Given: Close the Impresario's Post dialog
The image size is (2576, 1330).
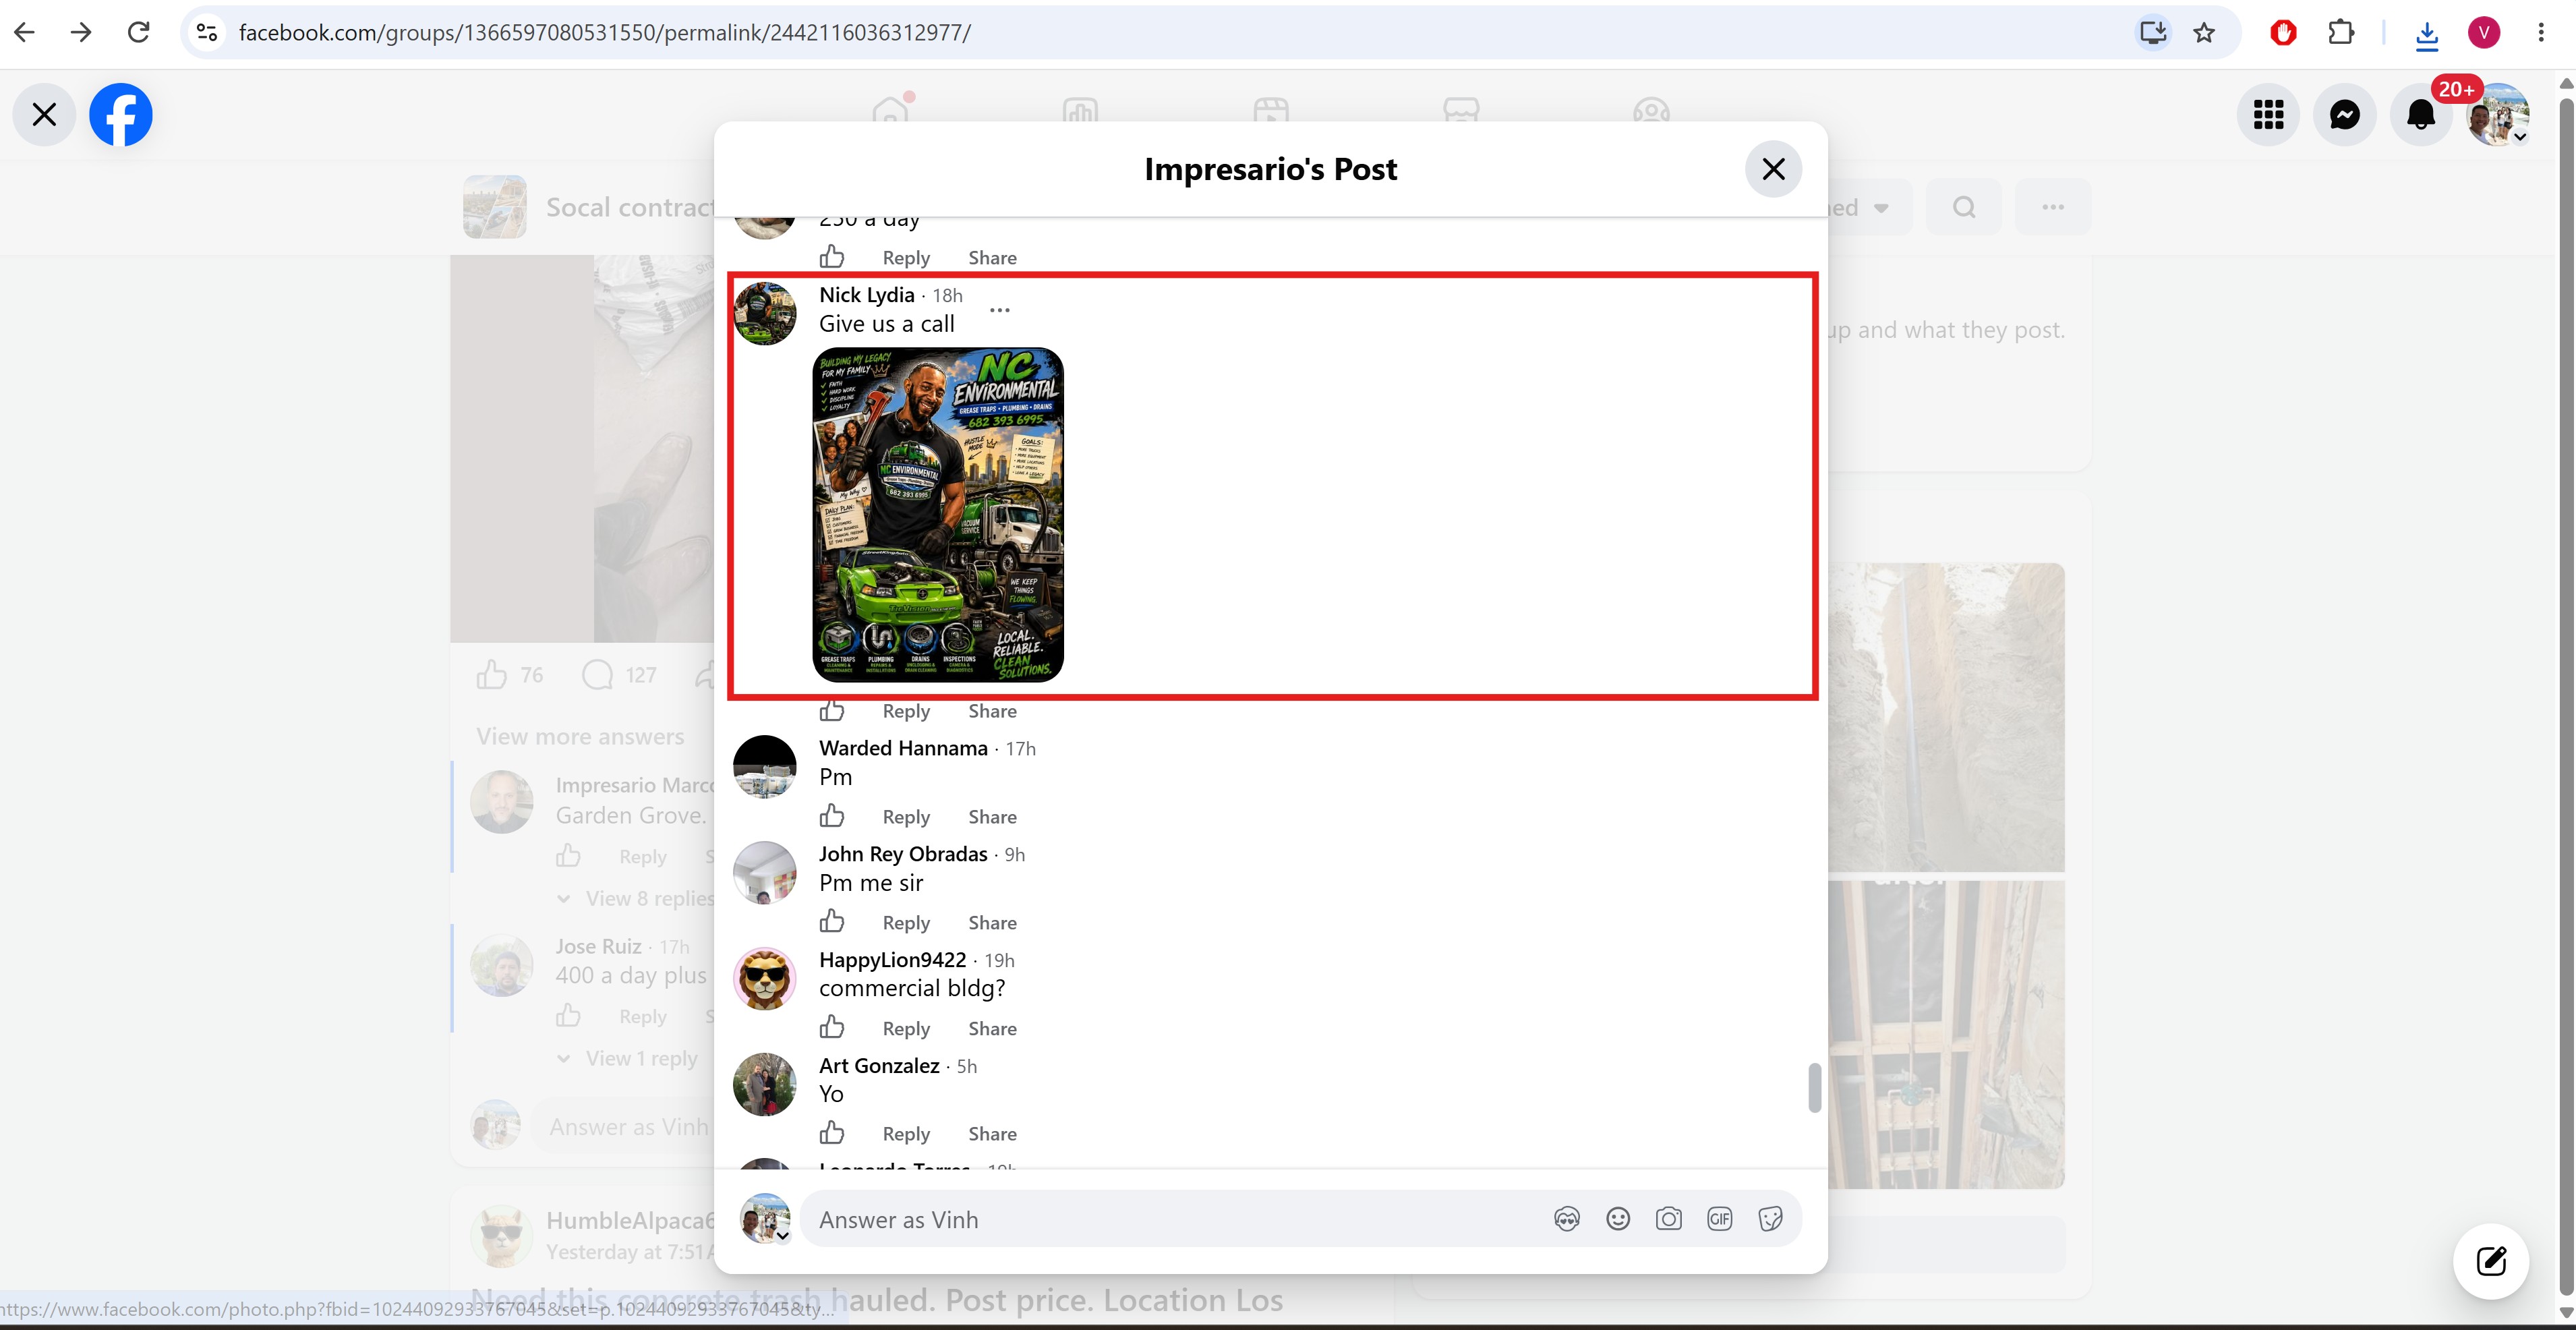Looking at the screenshot, I should pos(1773,169).
